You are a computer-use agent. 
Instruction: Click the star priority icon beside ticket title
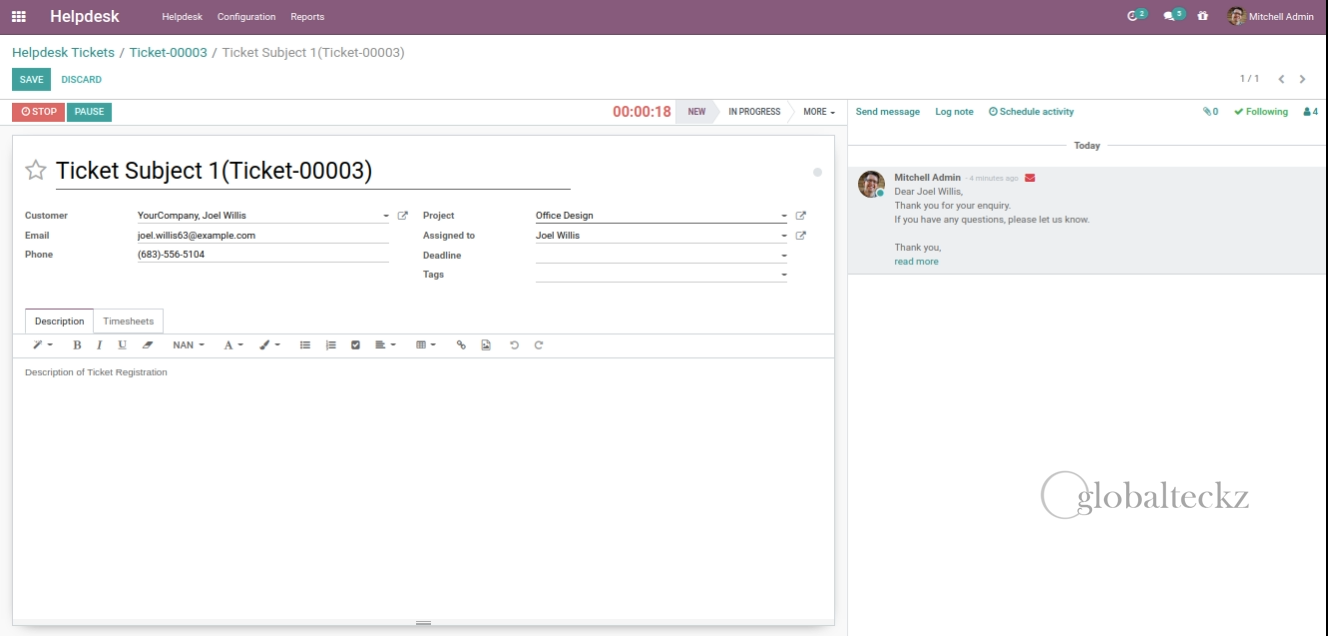(36, 170)
